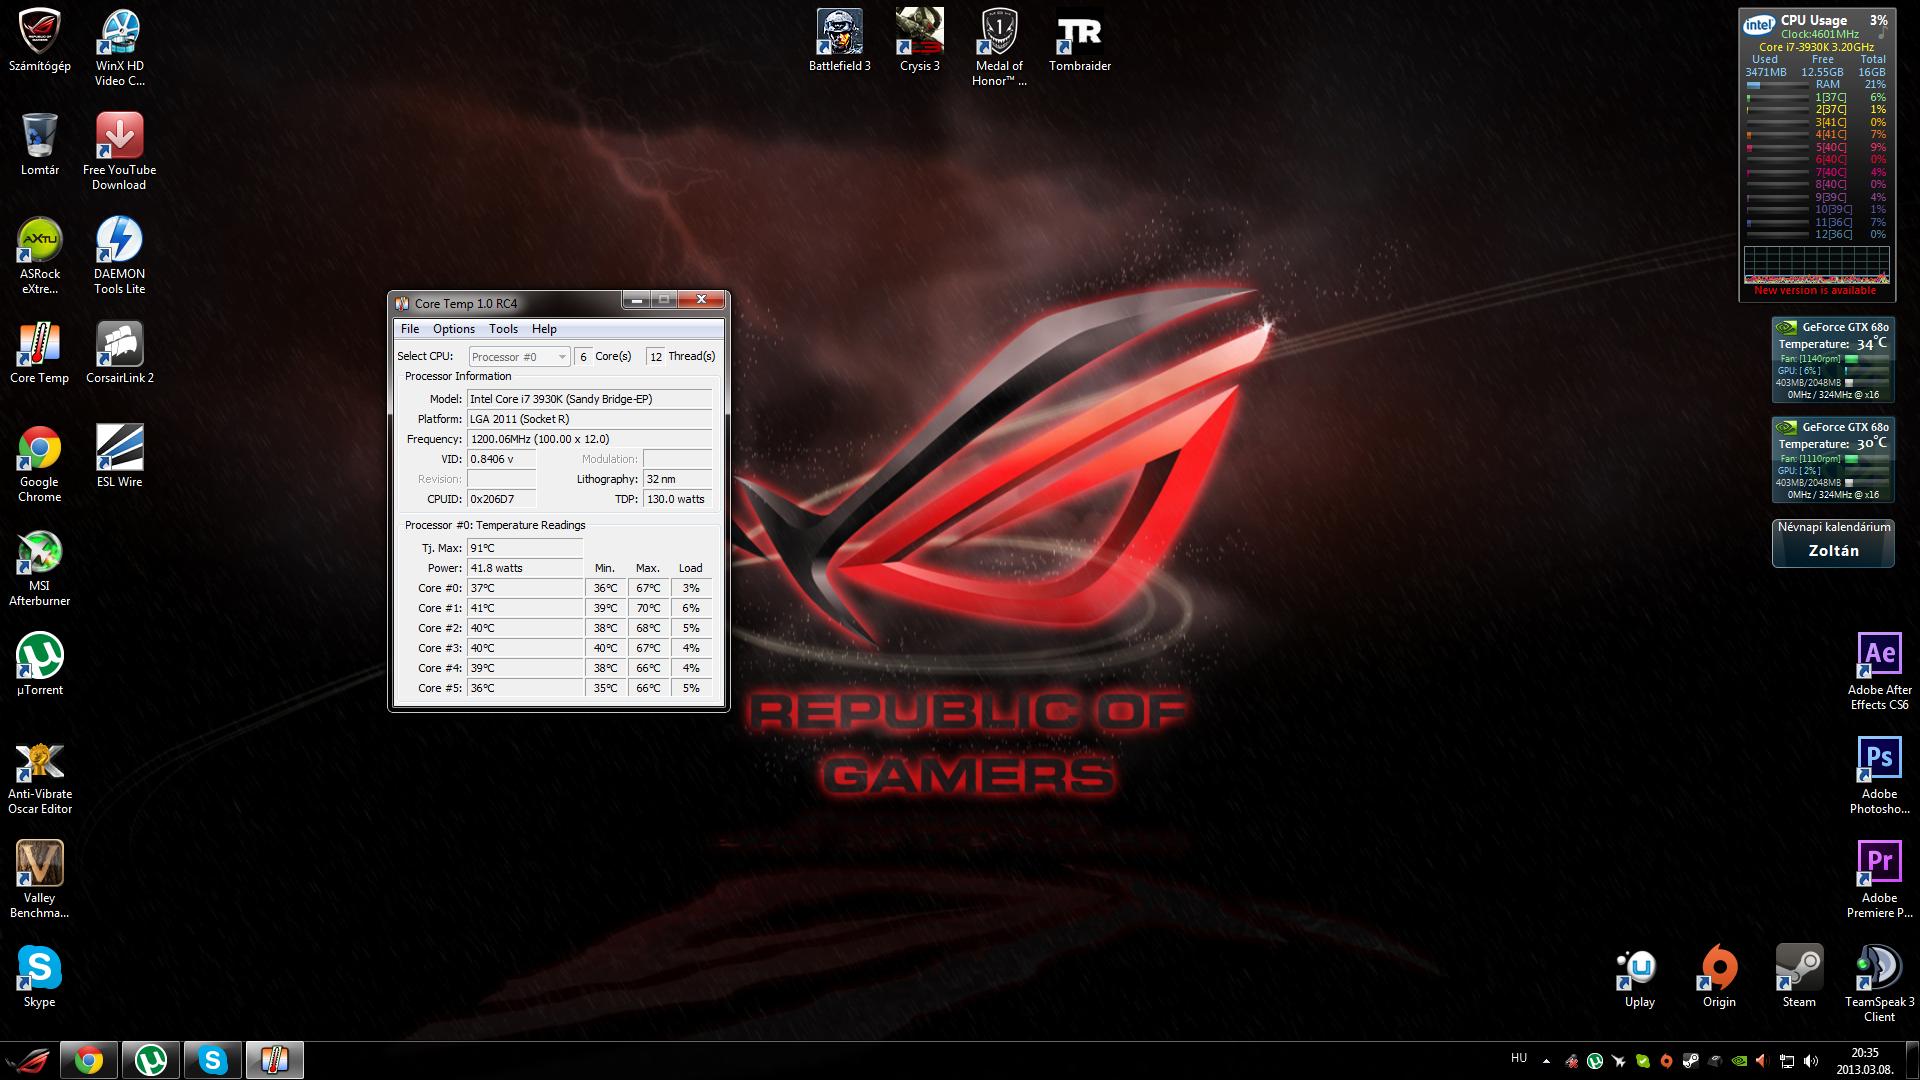Open the Select CPU dropdown in Core Temp

[520, 357]
